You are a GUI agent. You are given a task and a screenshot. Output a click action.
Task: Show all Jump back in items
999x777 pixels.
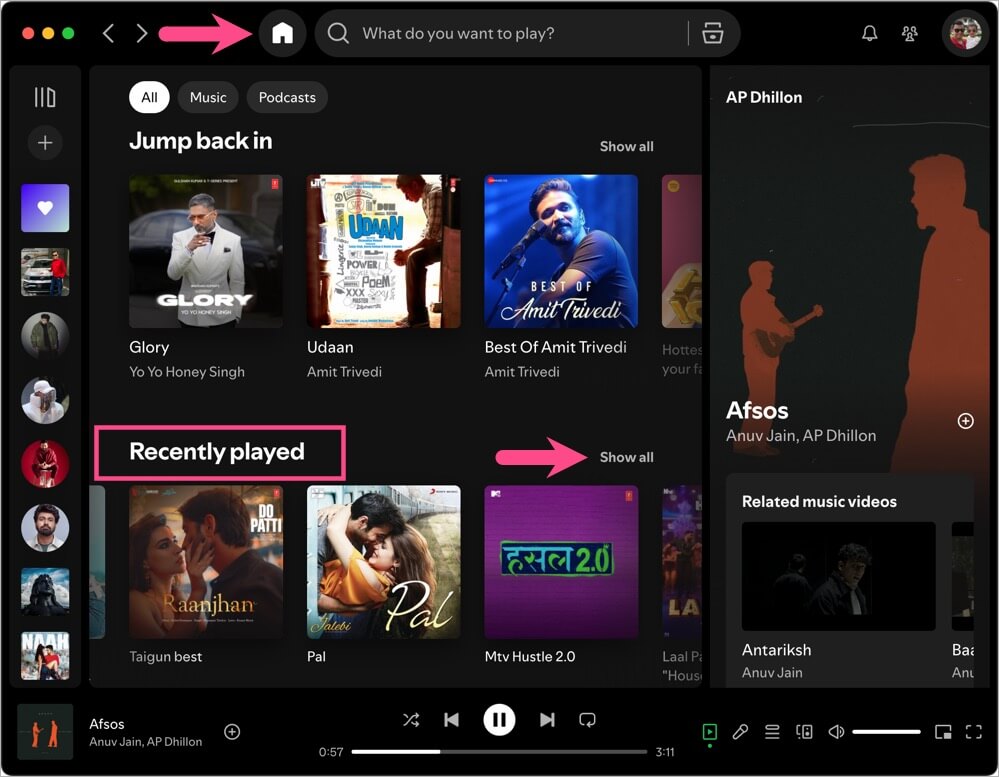[x=626, y=146]
